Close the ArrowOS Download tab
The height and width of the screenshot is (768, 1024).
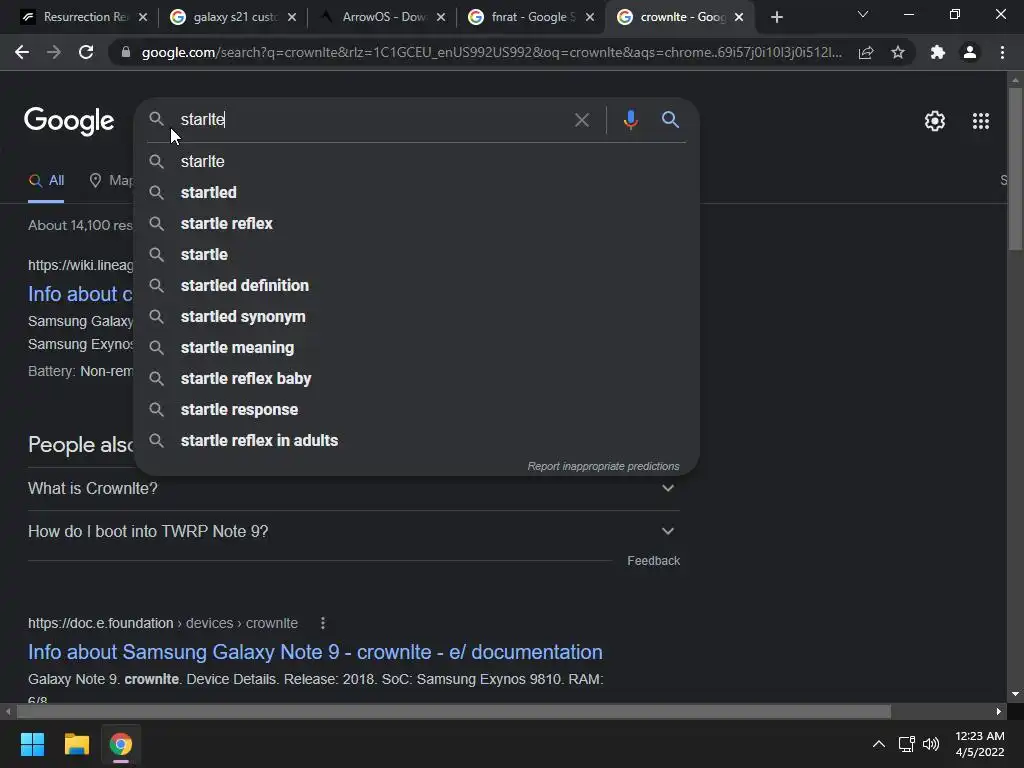441,17
